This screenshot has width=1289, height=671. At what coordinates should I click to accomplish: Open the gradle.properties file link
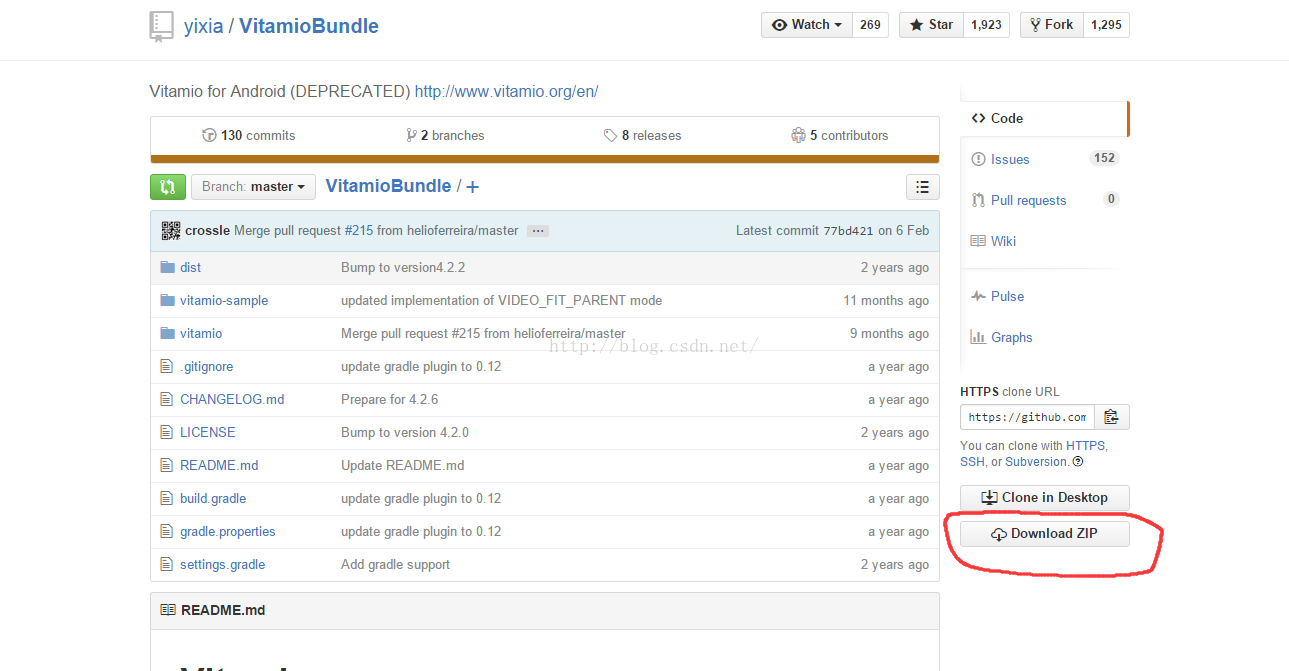click(228, 531)
